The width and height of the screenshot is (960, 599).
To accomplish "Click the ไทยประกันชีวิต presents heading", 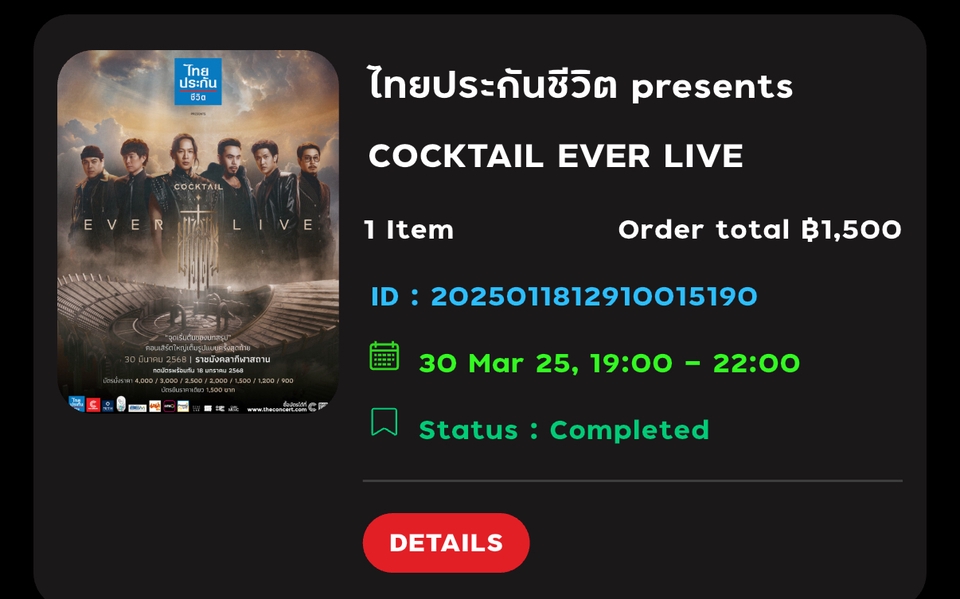I will (x=580, y=85).
